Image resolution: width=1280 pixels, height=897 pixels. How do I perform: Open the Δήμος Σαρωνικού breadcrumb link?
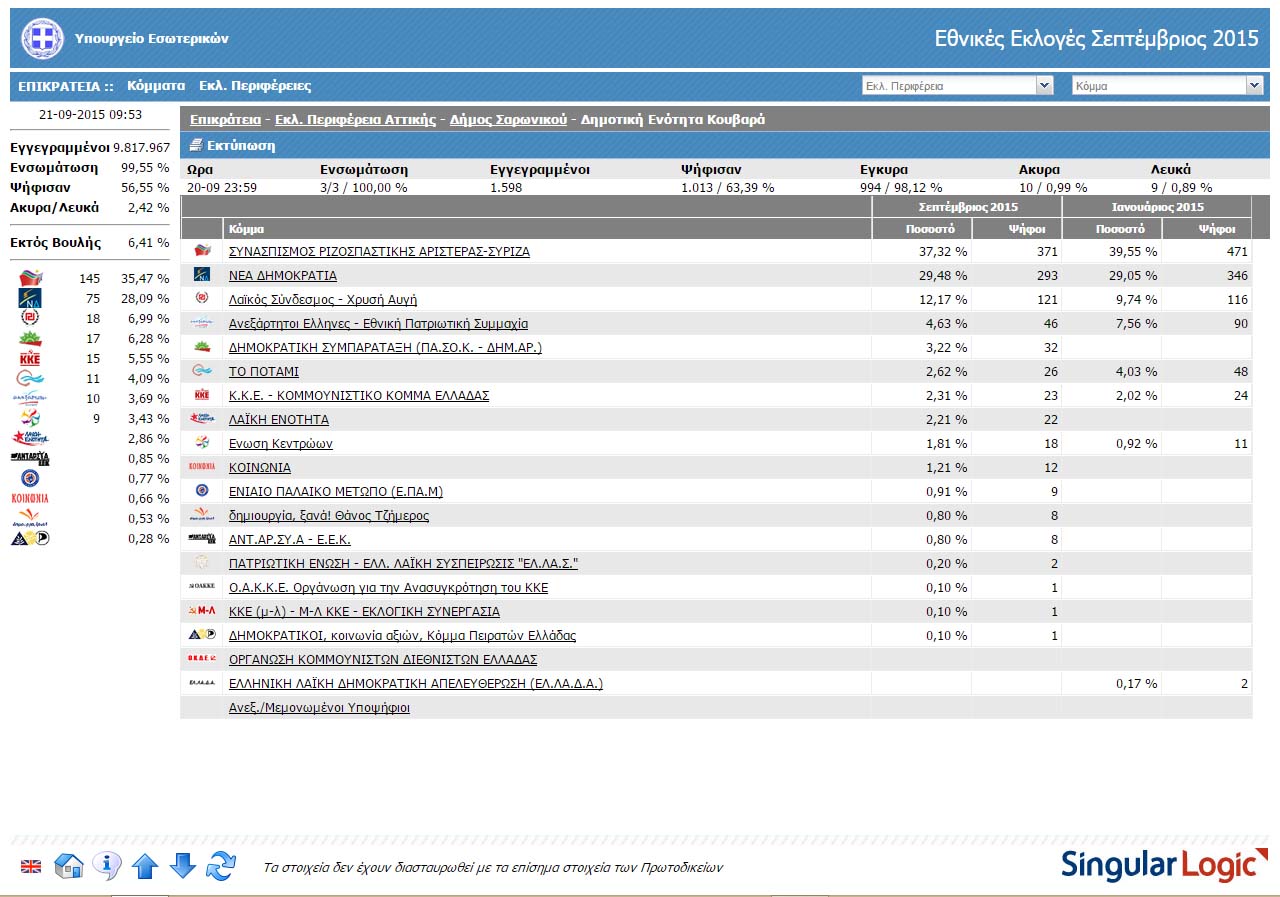[x=508, y=119]
